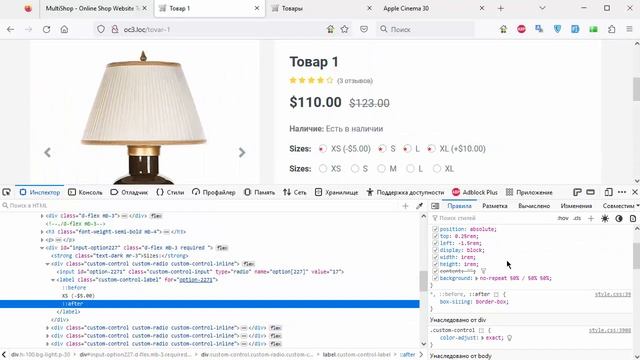Open the extensions puzzle icon
Image resolution: width=640 pixels, height=360 pixels.
pos(611,29)
